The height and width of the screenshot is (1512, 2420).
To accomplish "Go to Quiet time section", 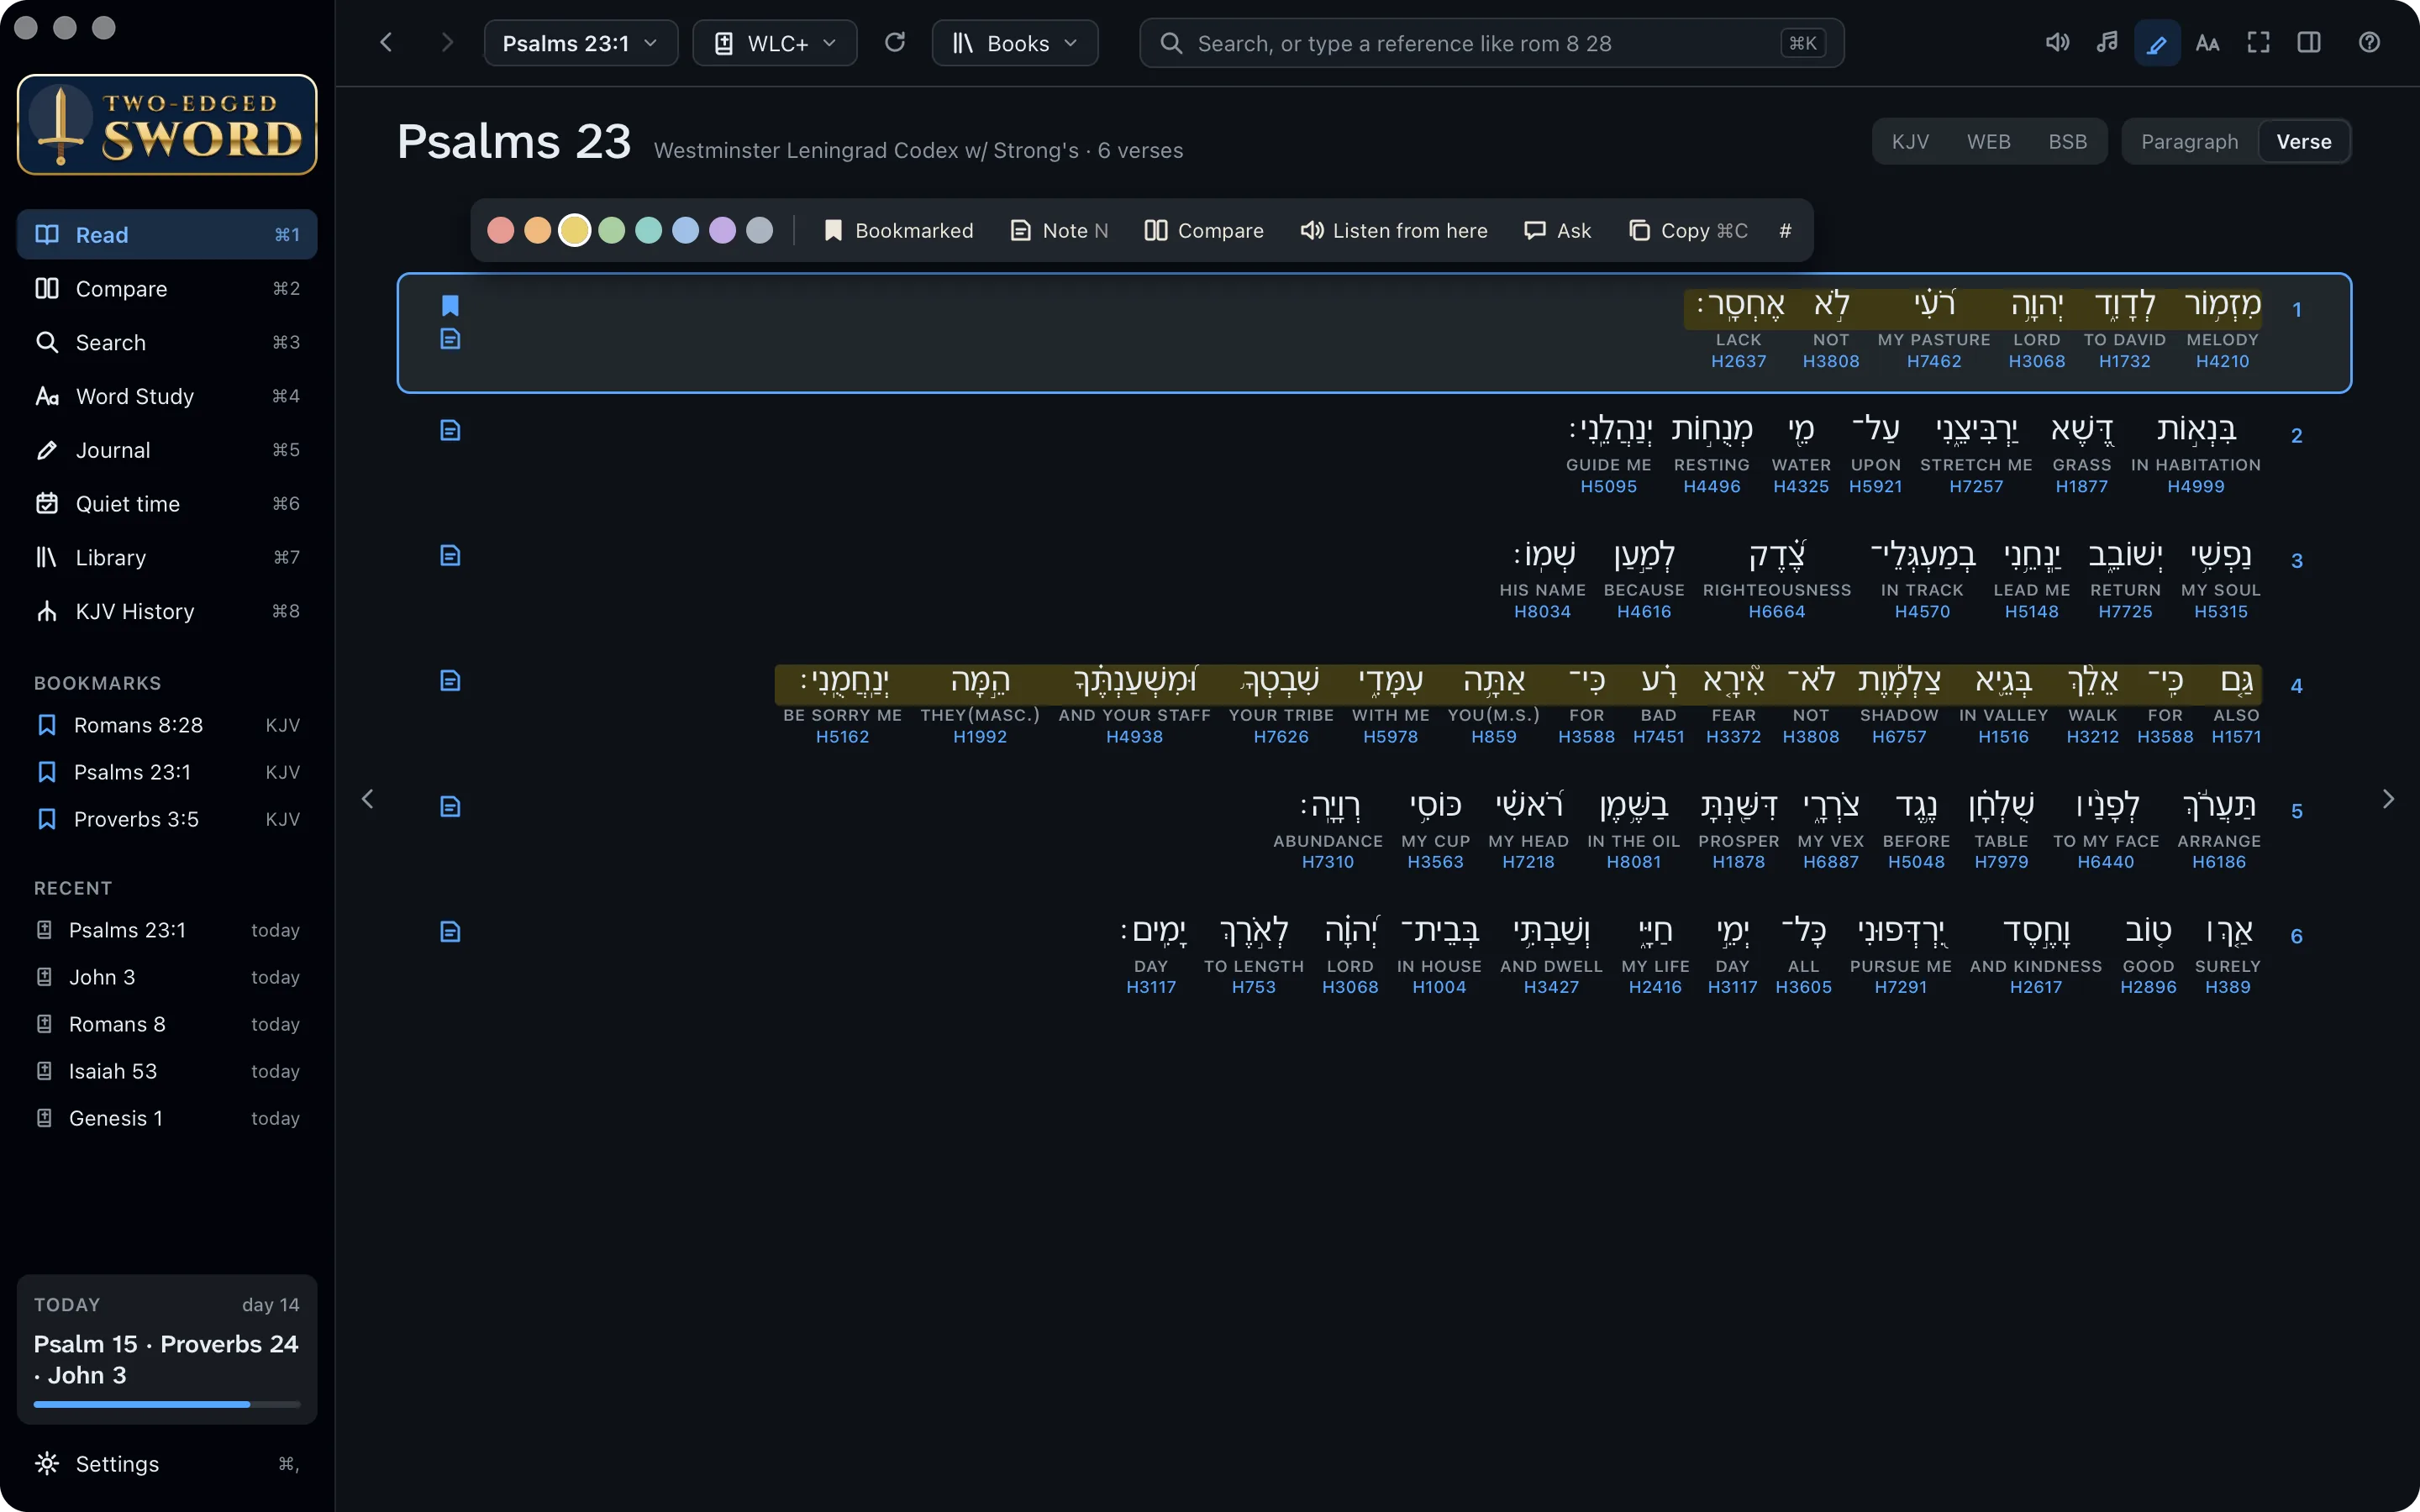I will [x=167, y=504].
